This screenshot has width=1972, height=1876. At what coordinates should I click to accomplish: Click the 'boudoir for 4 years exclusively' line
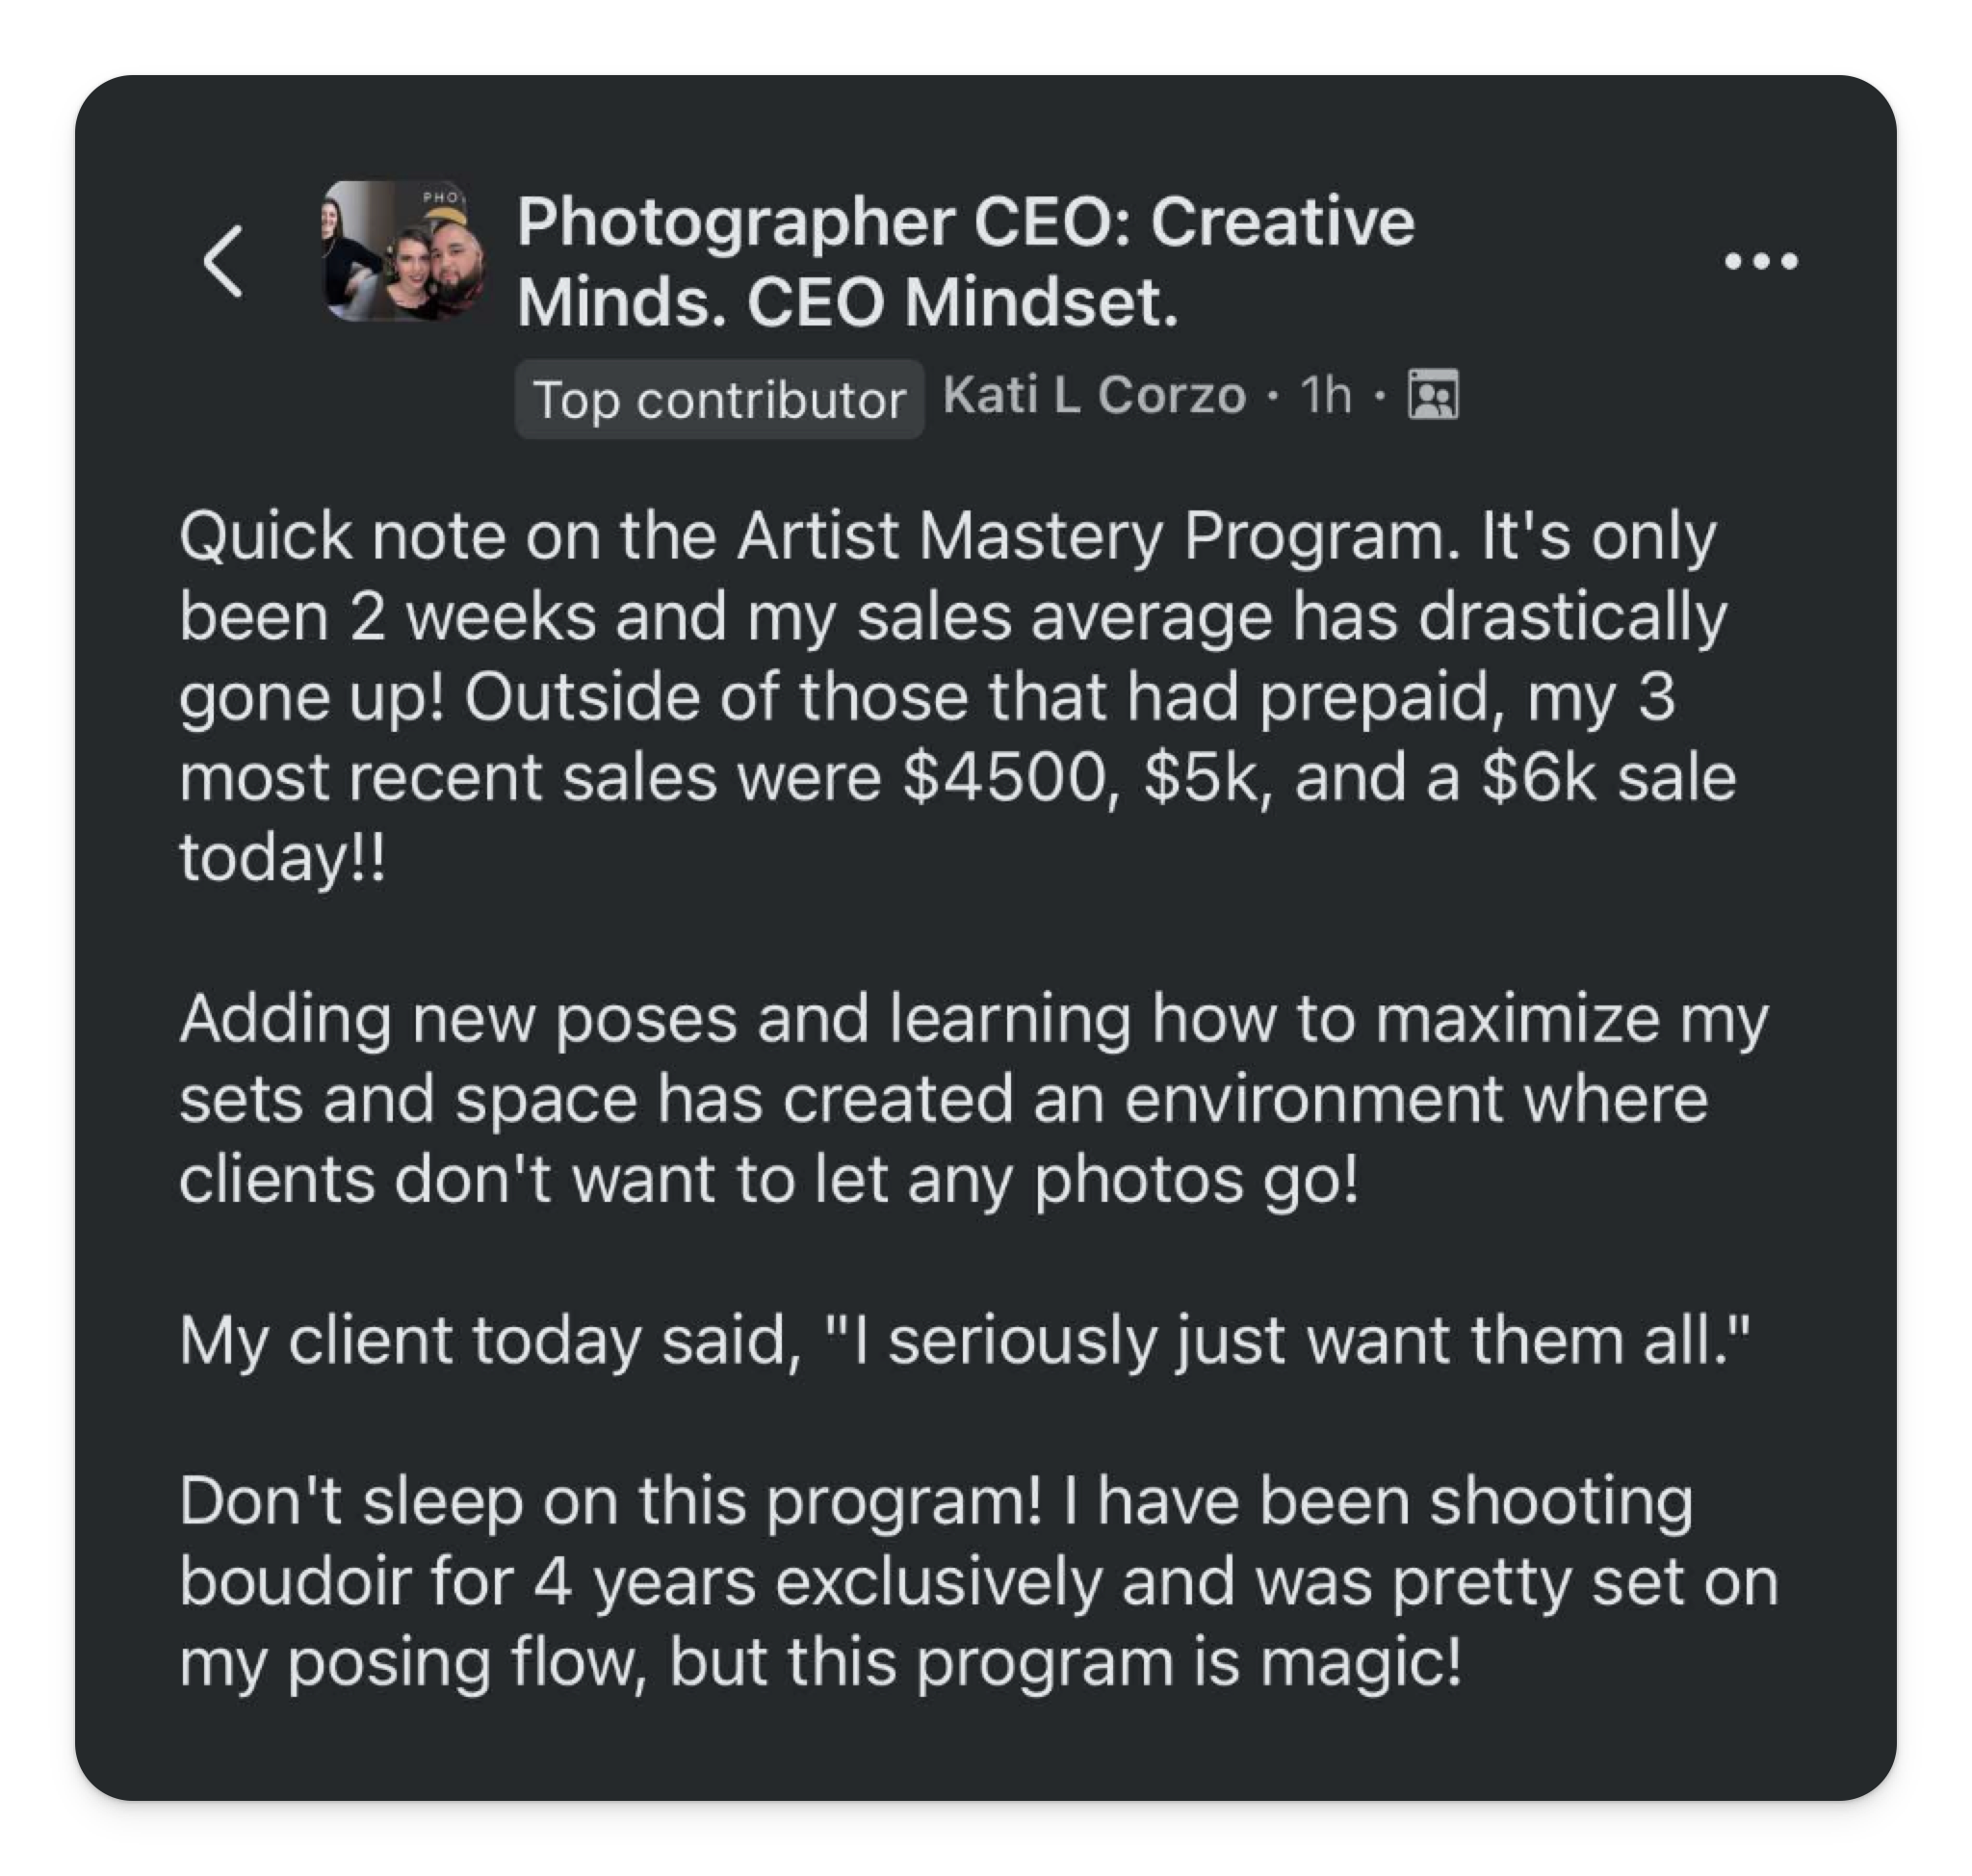640,1582
